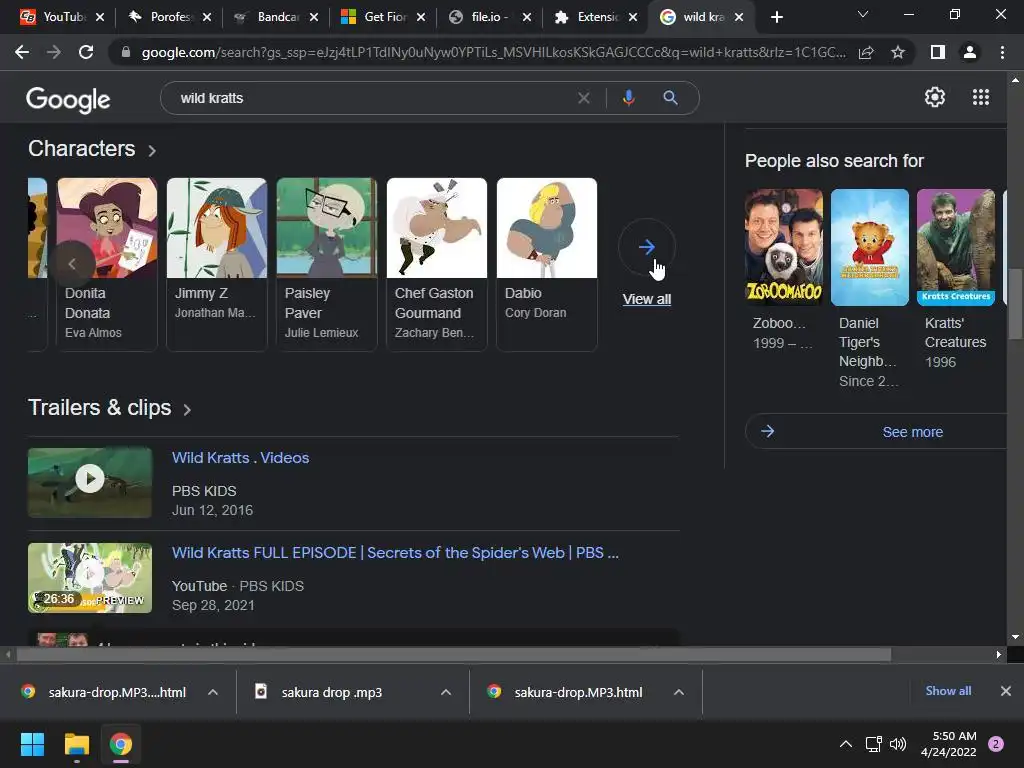
Task: Open the tab search dropdown
Action: [863, 14]
